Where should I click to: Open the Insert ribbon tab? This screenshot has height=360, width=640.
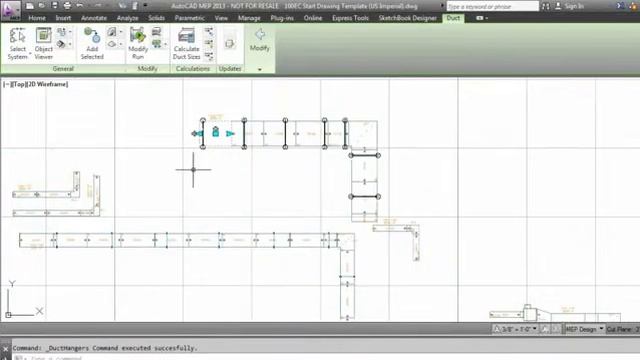(x=63, y=18)
